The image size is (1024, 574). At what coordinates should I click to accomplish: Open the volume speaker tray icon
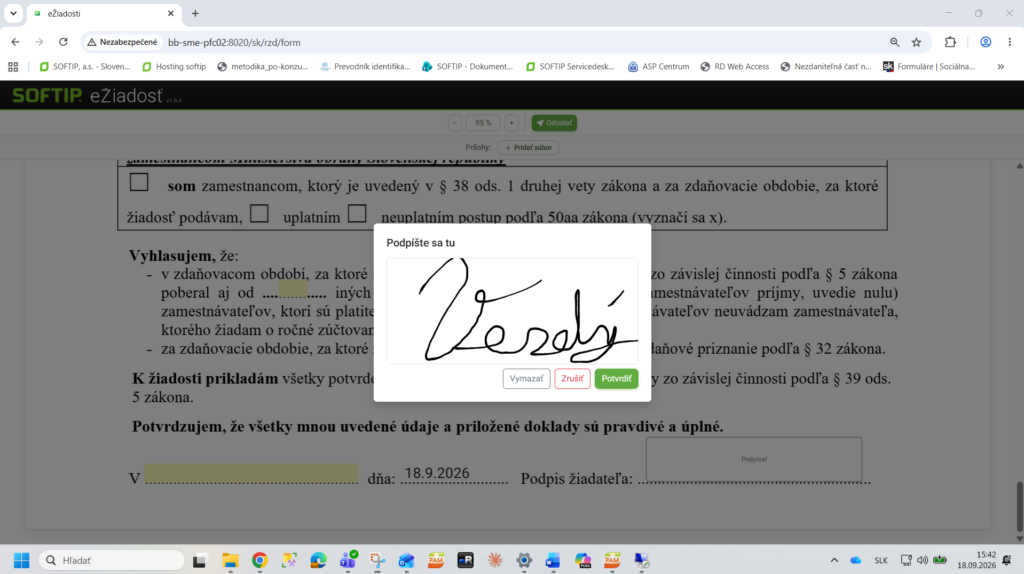922,560
